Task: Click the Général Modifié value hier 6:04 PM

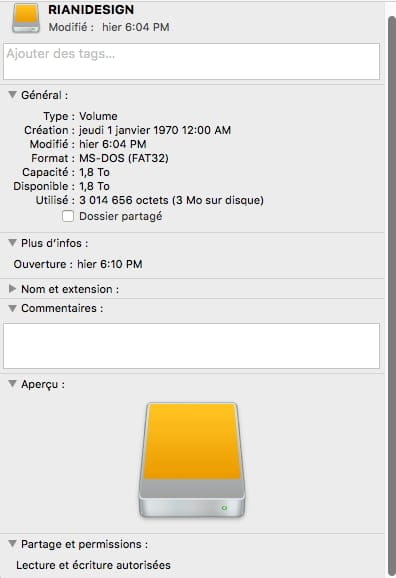Action: pos(113,144)
